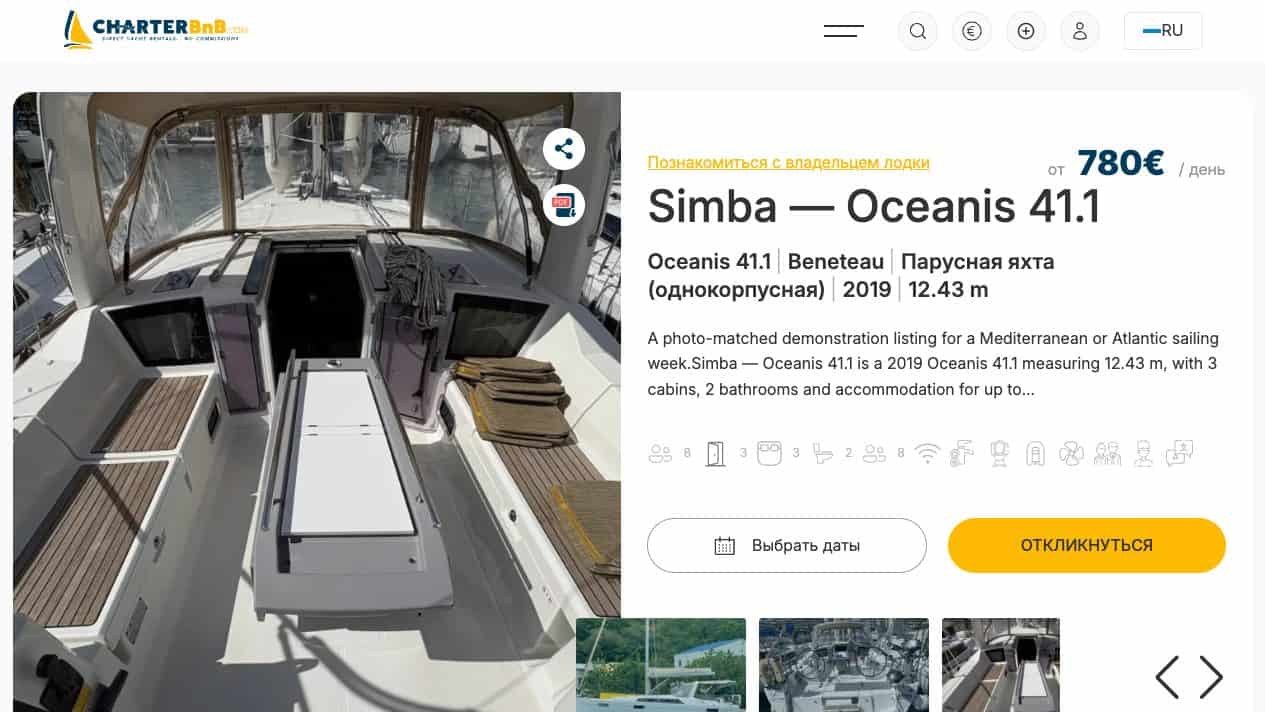This screenshot has width=1265, height=712.
Task: Click the Beneteau manufacturer text
Action: 836,262
